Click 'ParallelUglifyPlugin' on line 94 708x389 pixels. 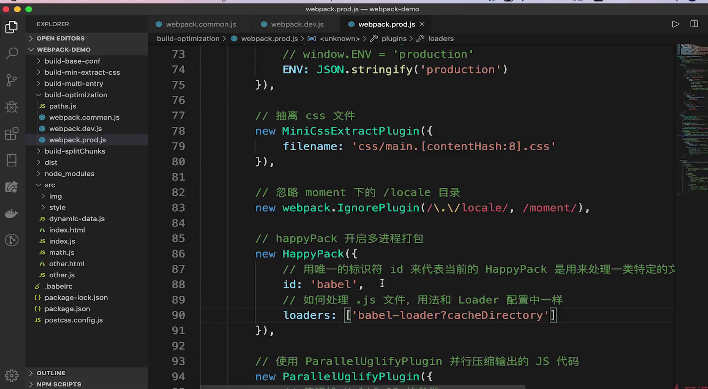pyautogui.click(x=351, y=376)
